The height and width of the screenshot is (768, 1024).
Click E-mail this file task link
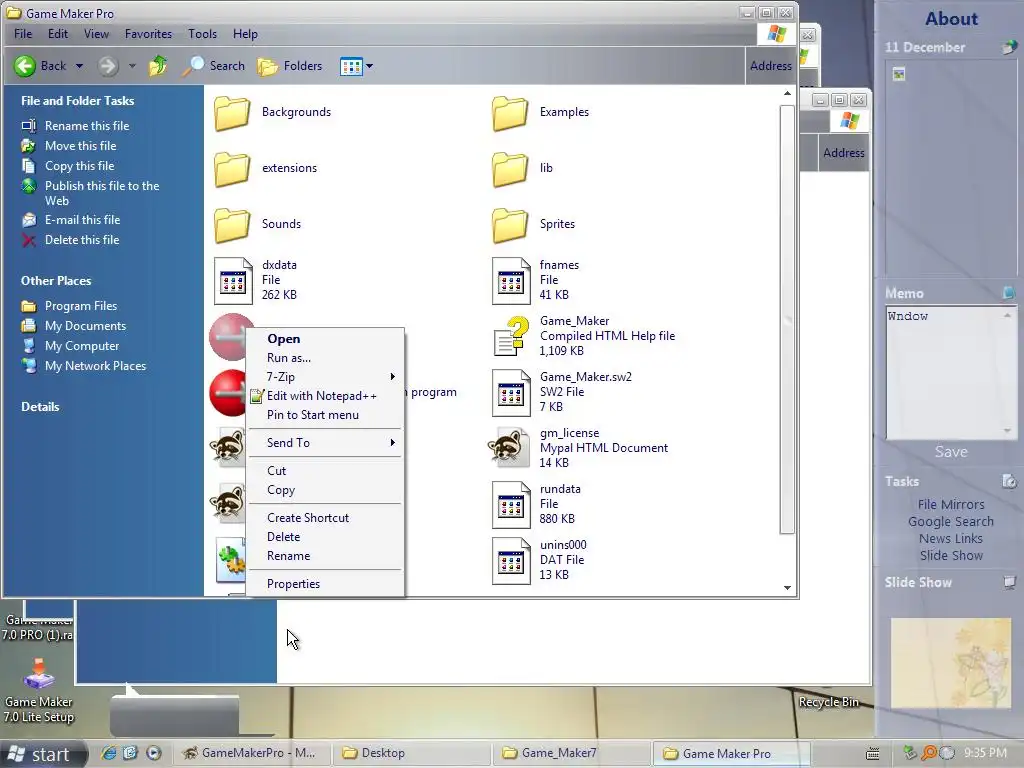[82, 219]
